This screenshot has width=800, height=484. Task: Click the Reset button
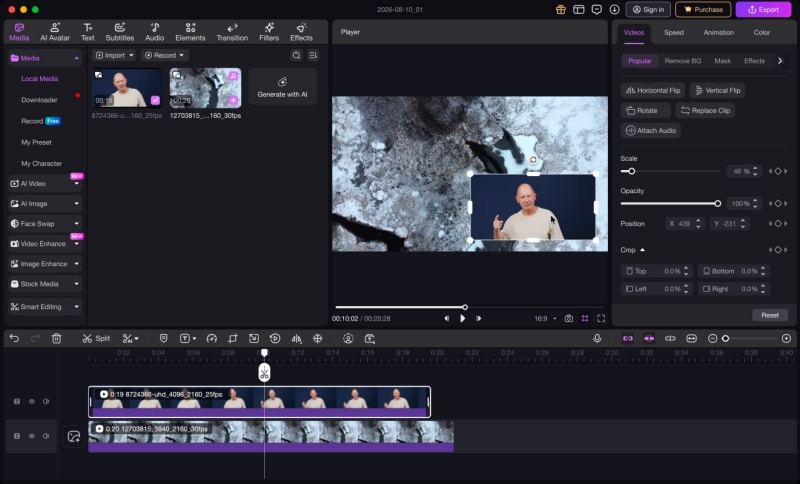770,315
